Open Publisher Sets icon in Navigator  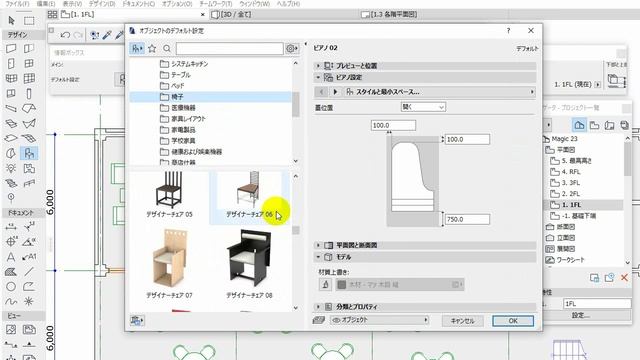point(624,125)
